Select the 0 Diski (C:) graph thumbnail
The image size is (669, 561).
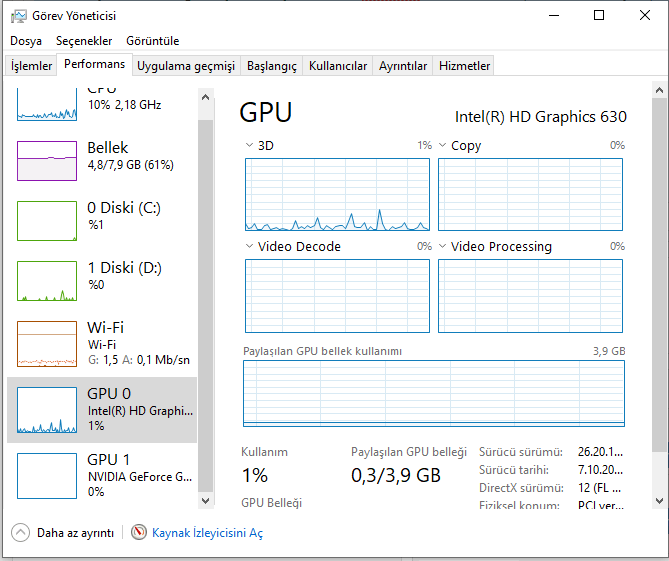click(47, 220)
